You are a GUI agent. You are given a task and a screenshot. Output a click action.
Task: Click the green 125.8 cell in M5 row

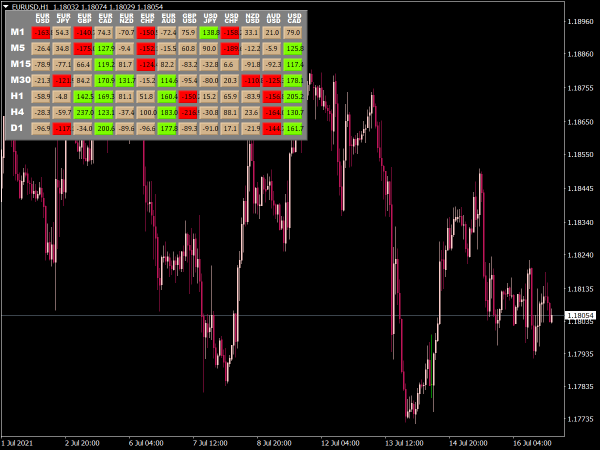(x=293, y=49)
